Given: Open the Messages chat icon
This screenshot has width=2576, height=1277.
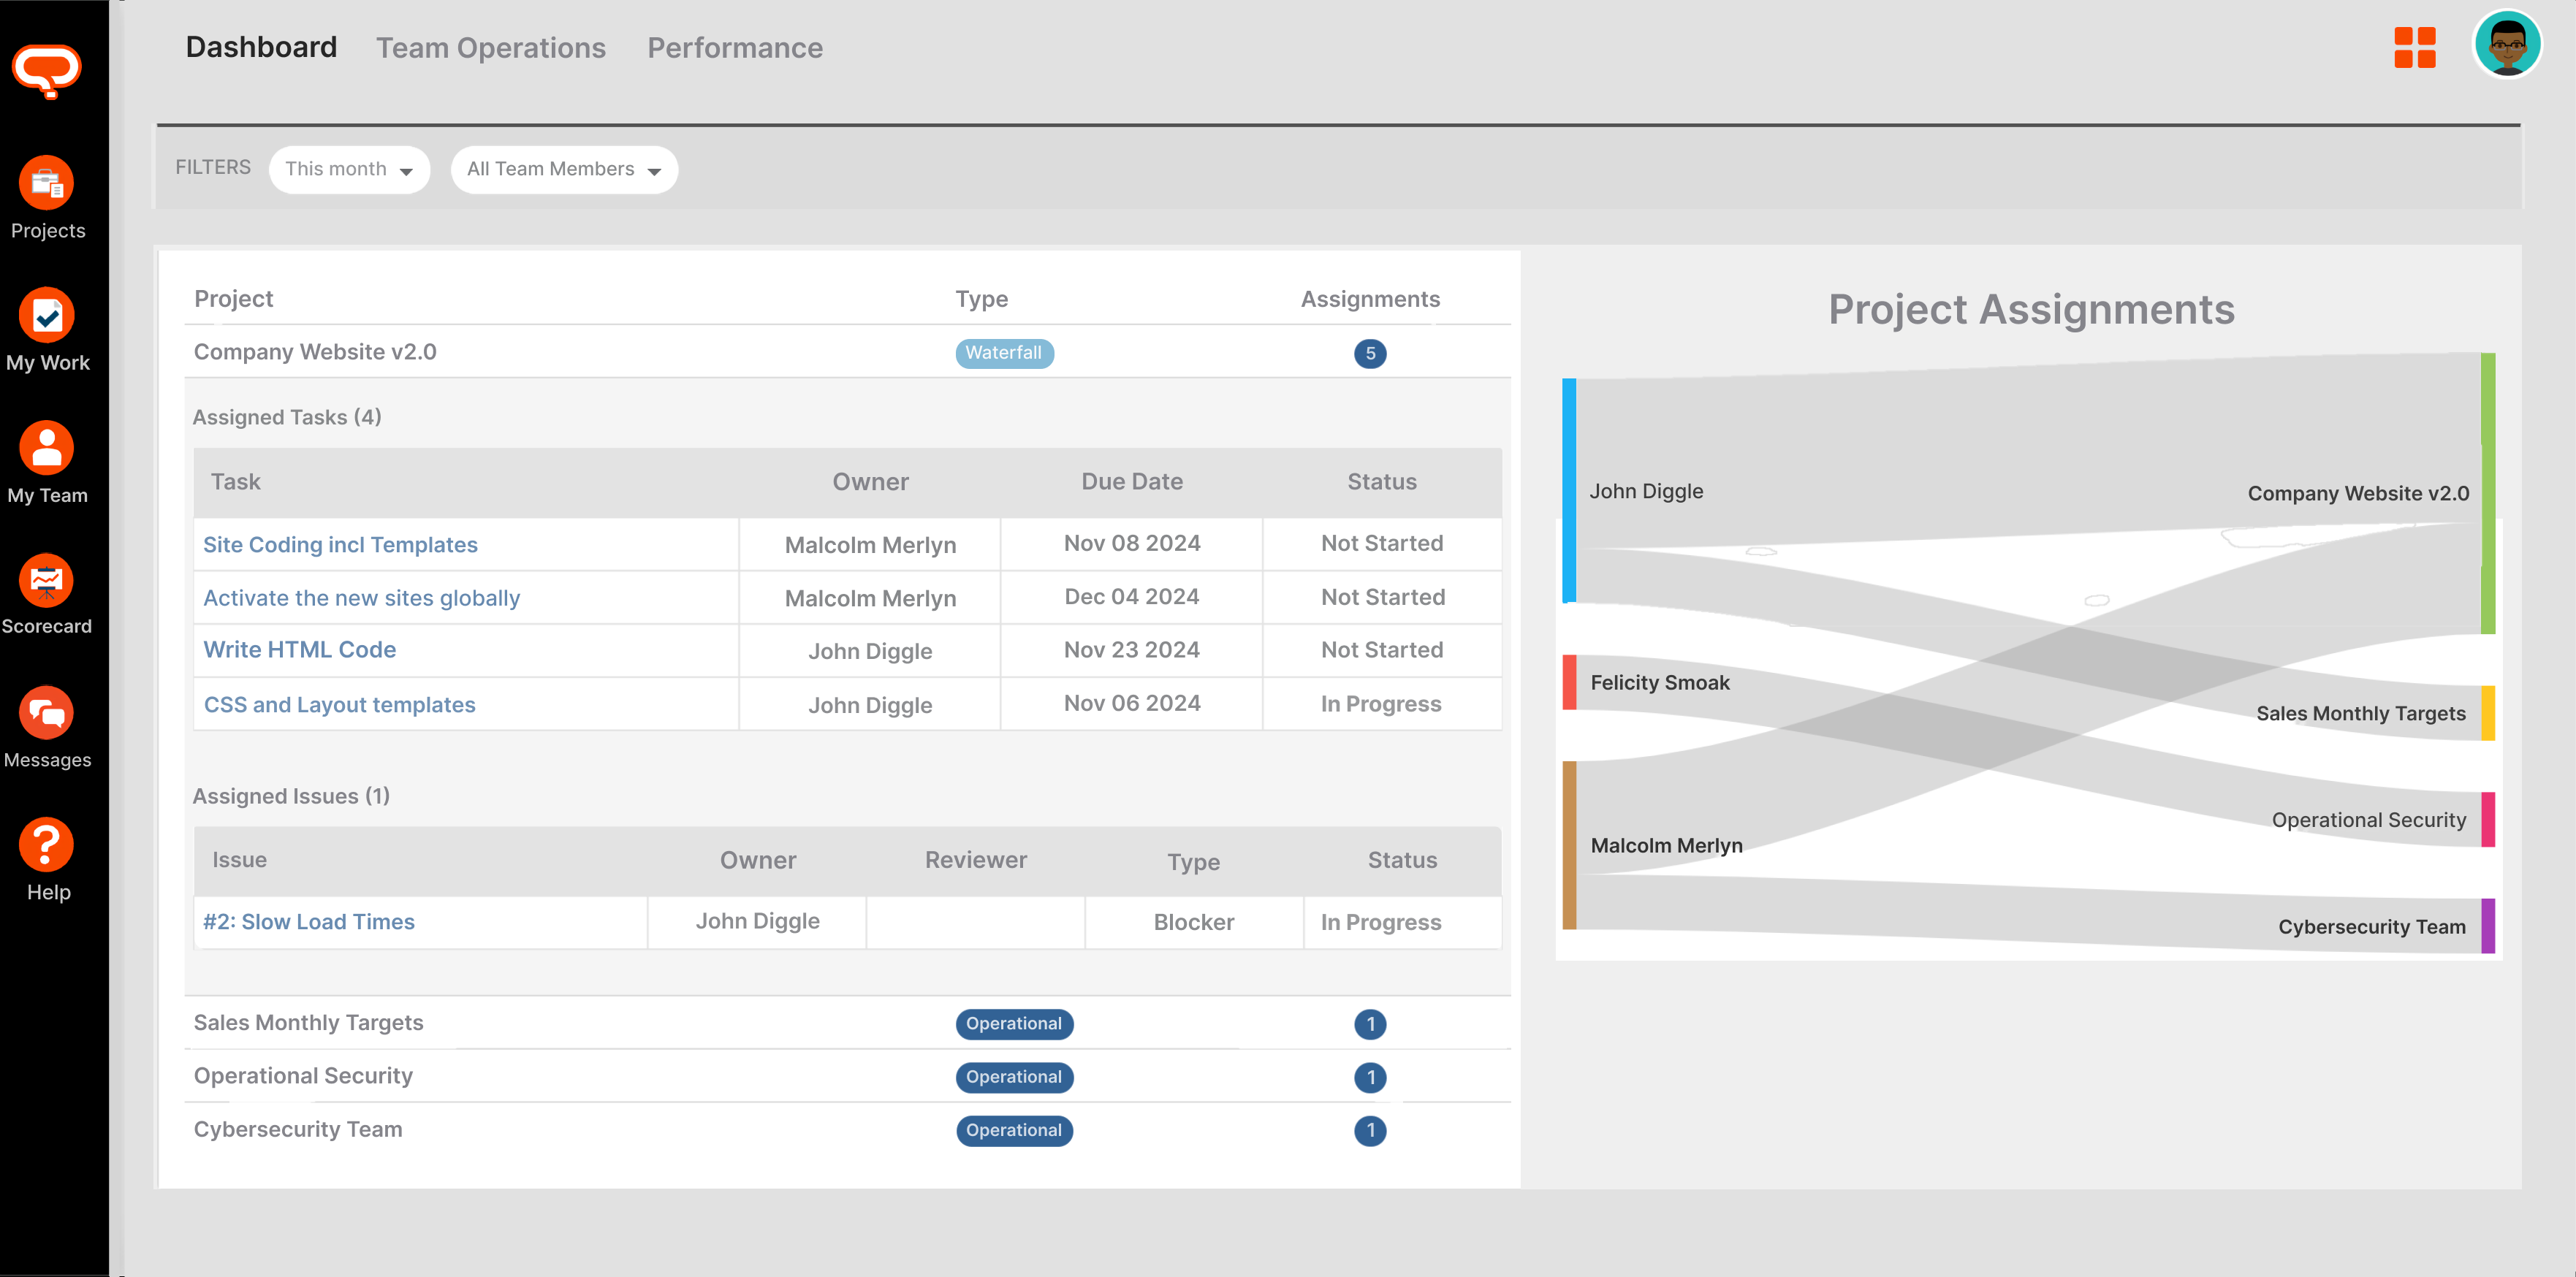Looking at the screenshot, I should click(46, 713).
